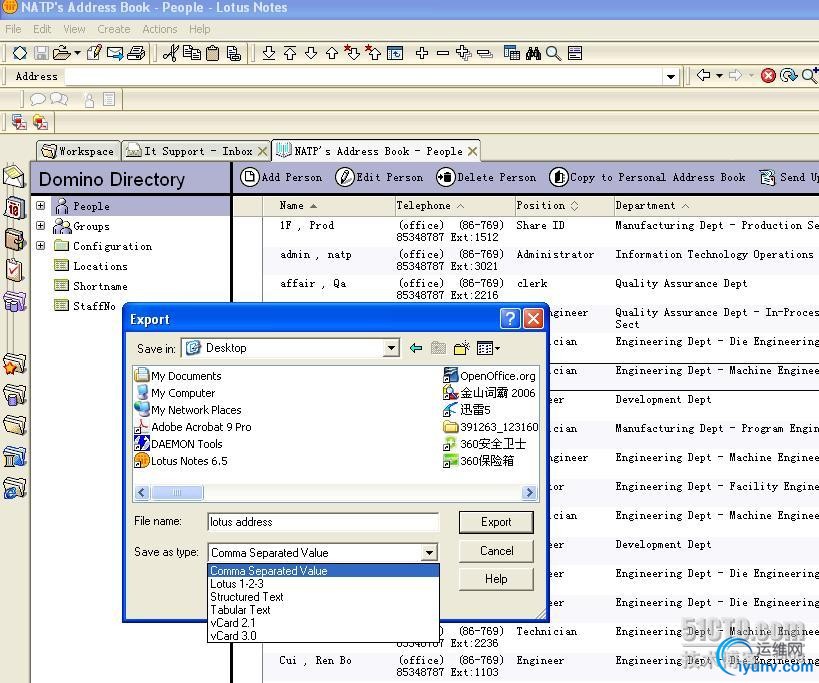
Task: Click Copy to Personal Address Book
Action: pos(648,177)
